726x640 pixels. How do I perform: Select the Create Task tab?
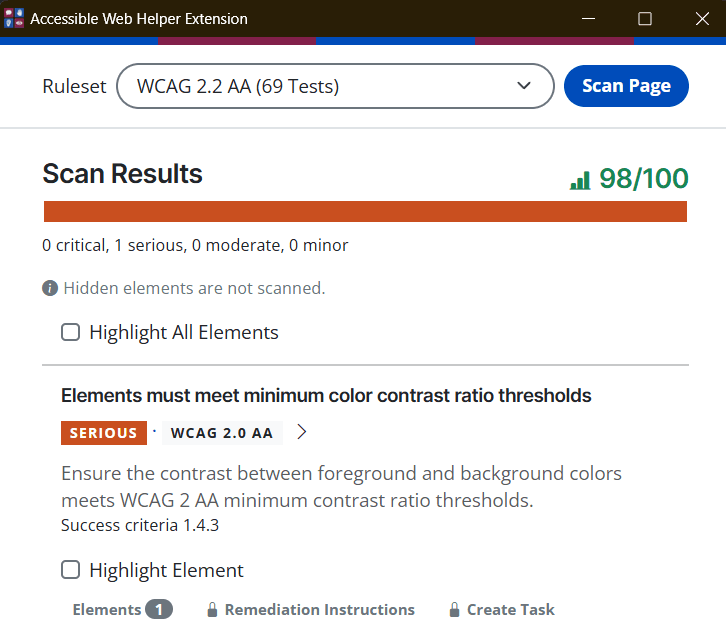(x=510, y=609)
